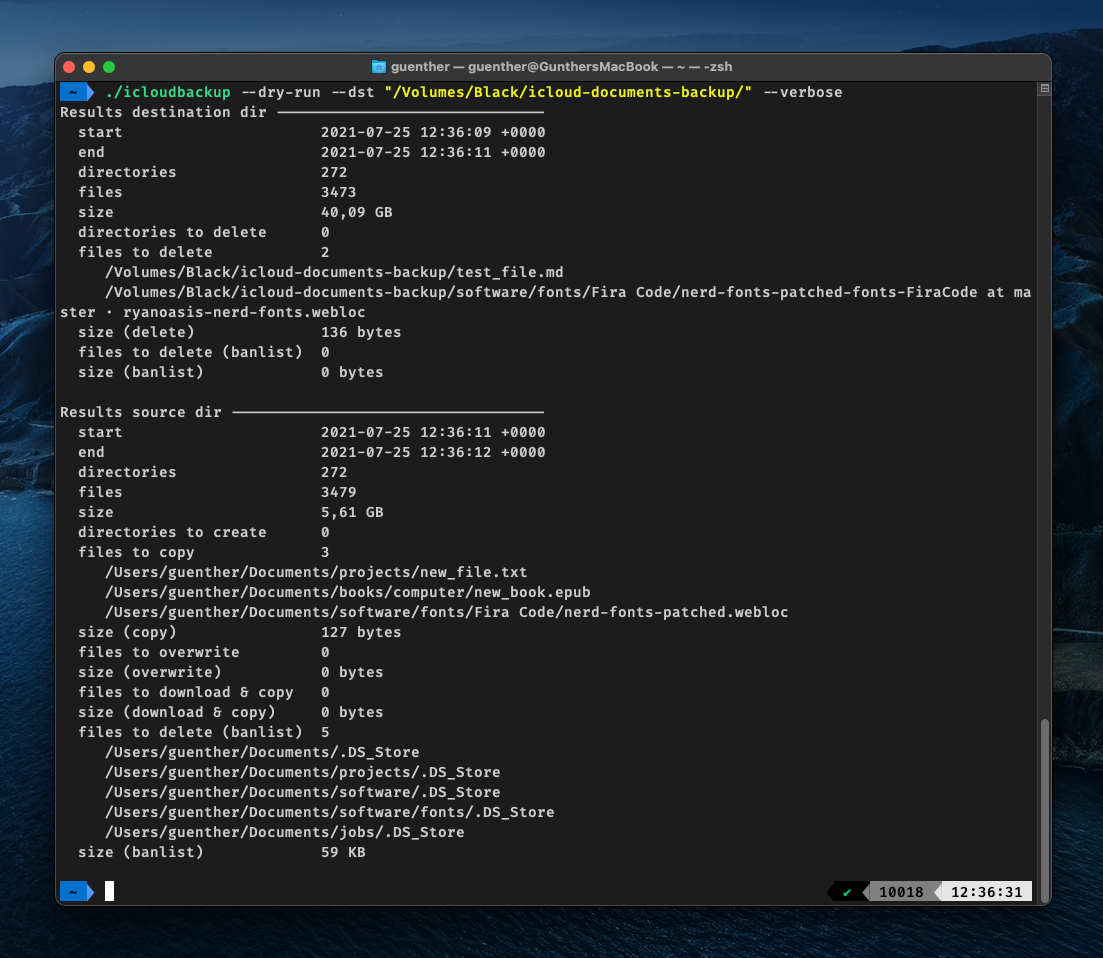Click the 'Results source dir' heading
This screenshot has height=958, width=1103.
(x=141, y=412)
